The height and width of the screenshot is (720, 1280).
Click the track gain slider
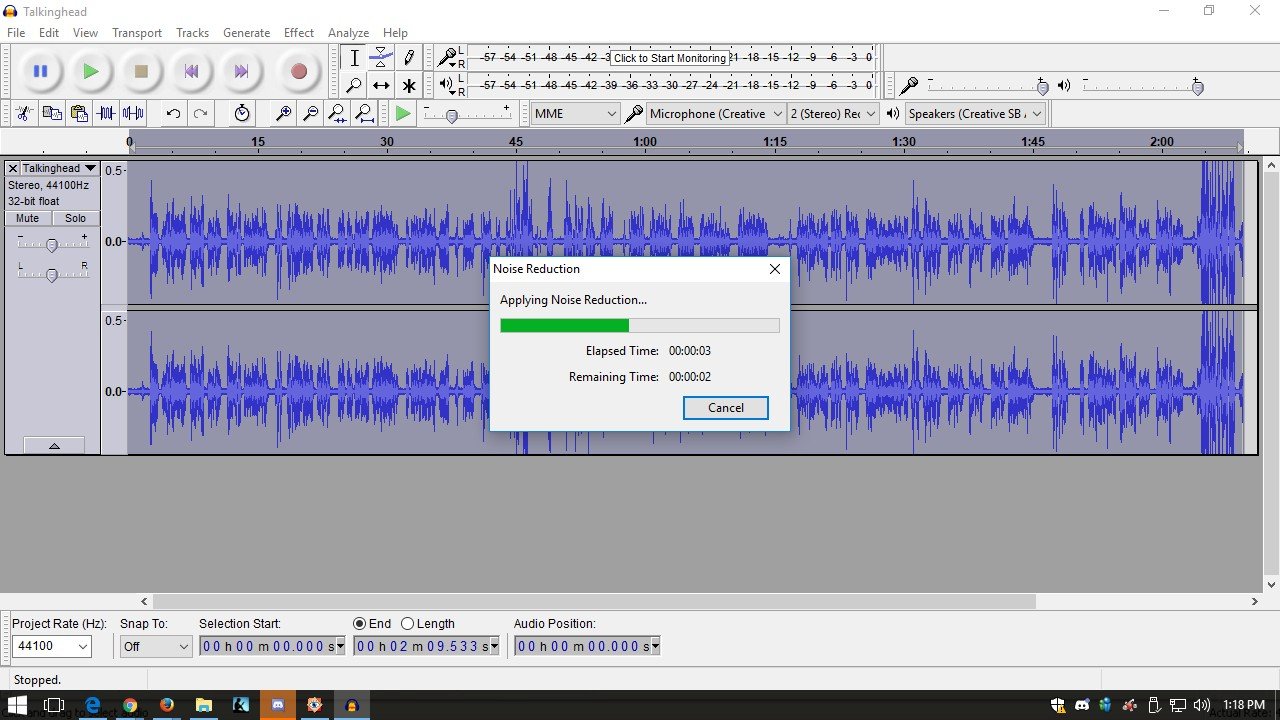[52, 244]
